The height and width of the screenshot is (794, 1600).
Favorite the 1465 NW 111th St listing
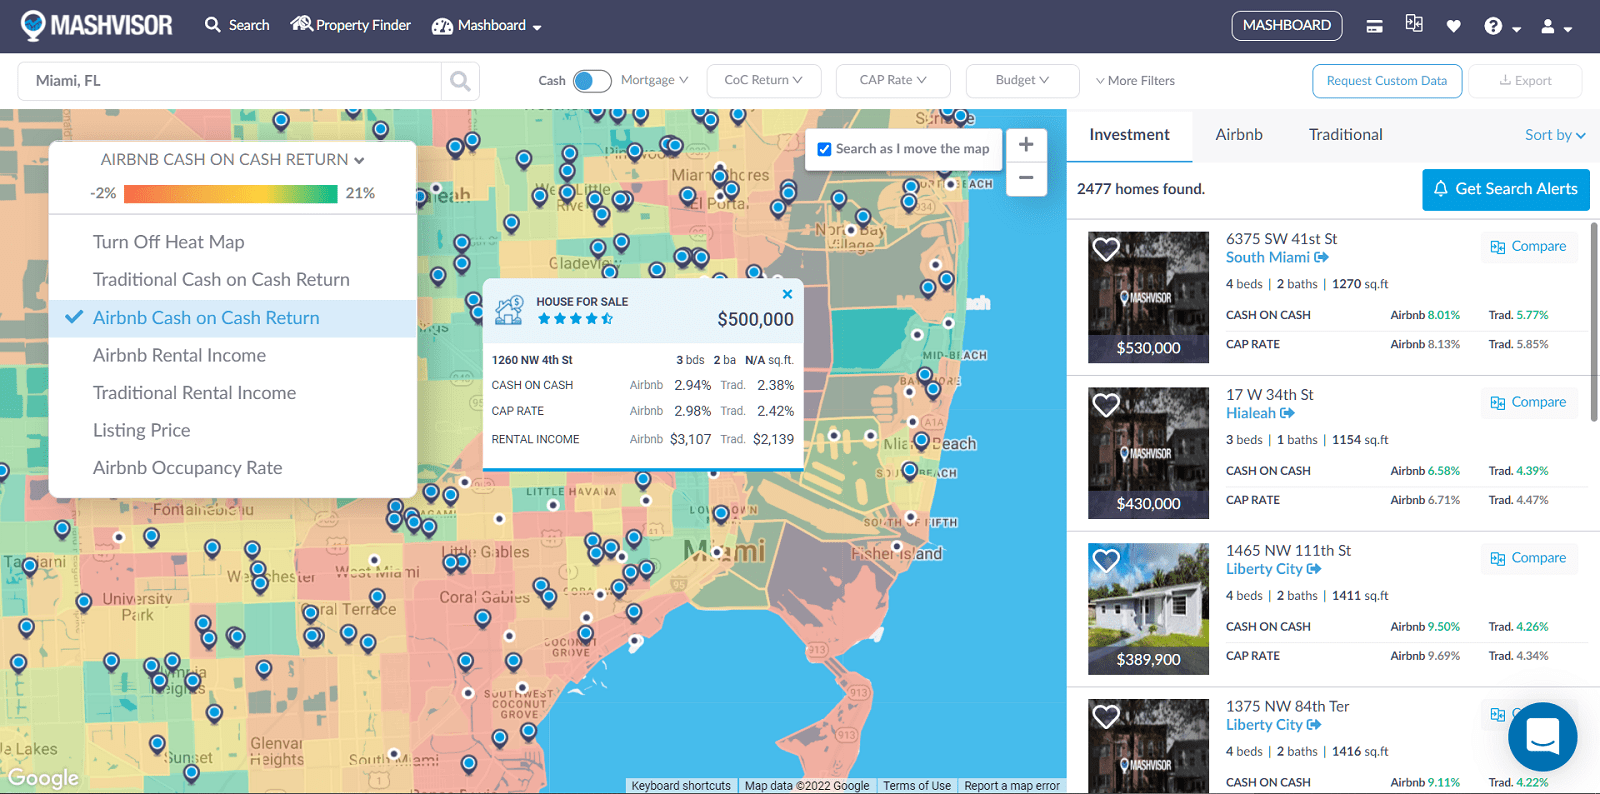click(x=1106, y=561)
